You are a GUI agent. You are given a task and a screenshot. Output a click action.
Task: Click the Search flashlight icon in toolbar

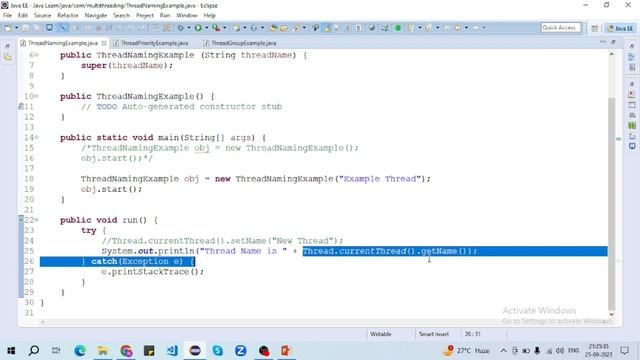point(295,28)
